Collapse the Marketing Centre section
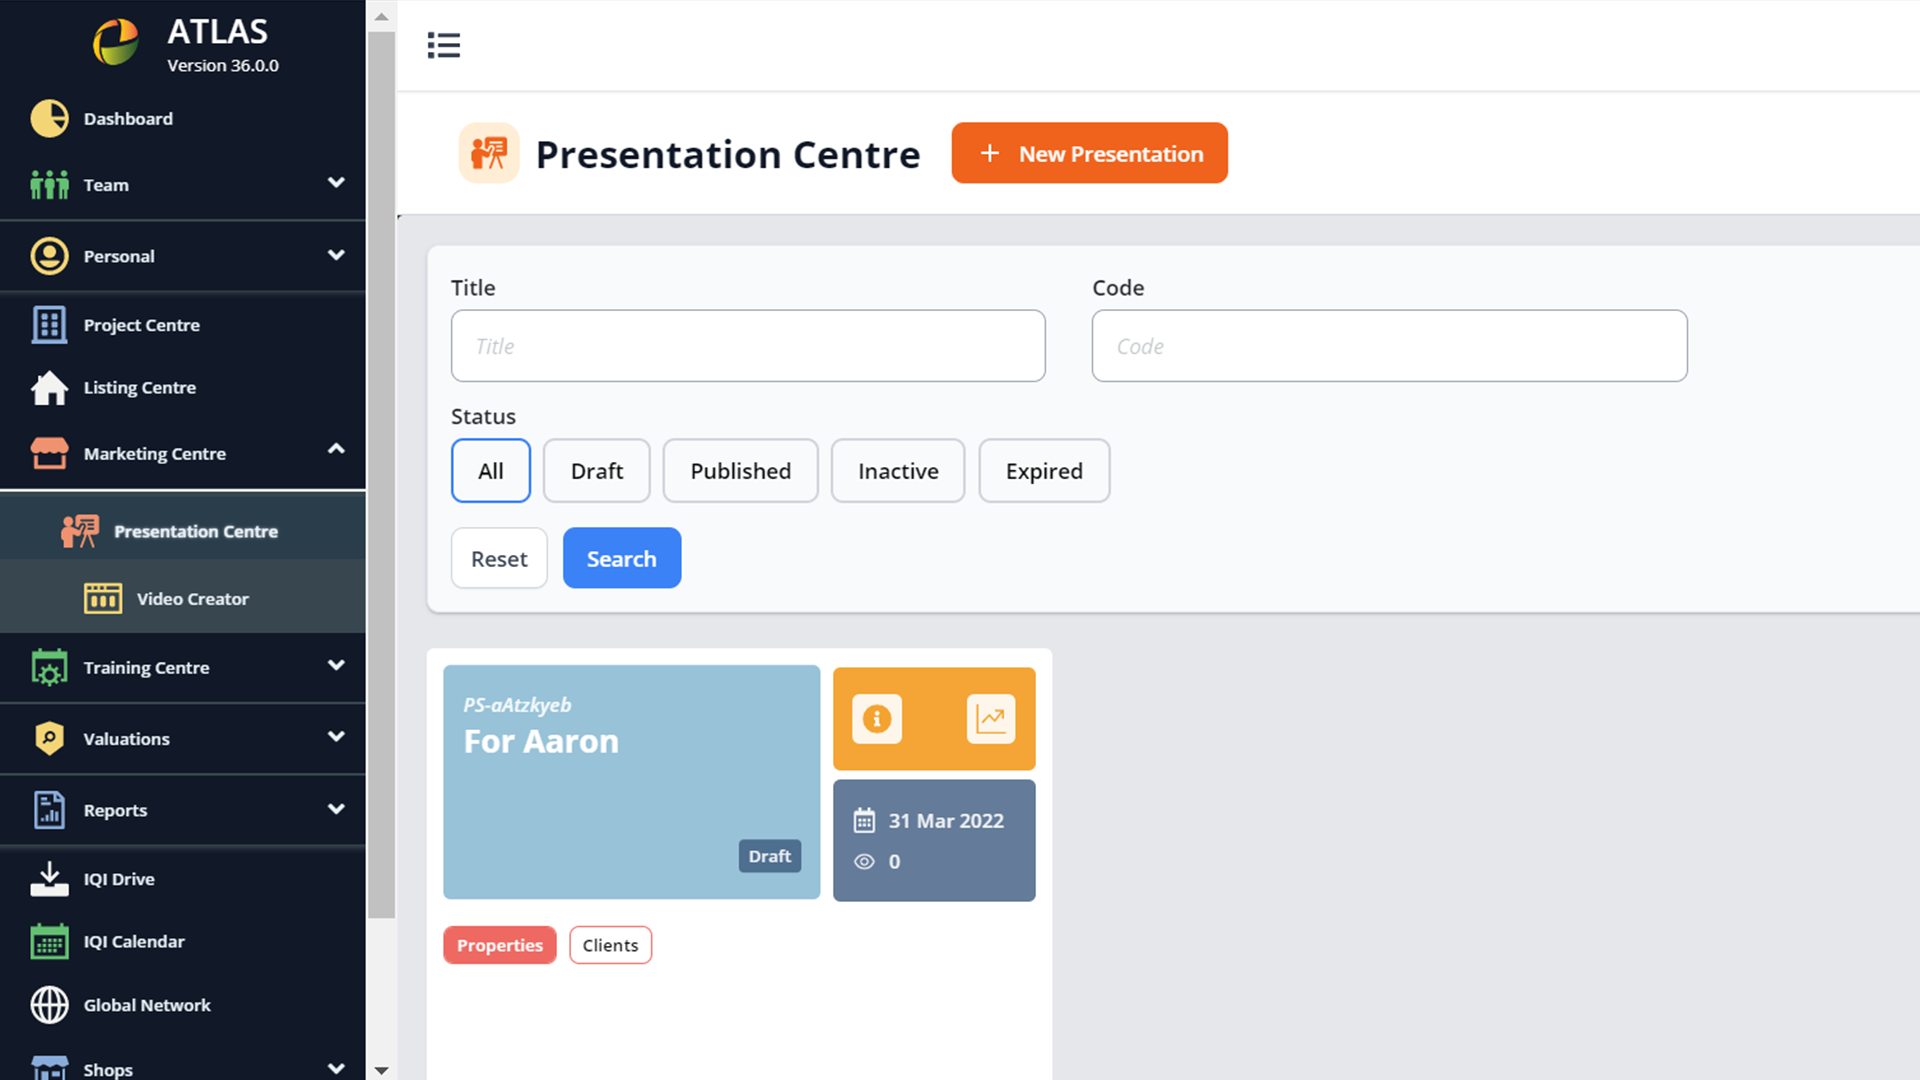The height and width of the screenshot is (1080, 1920). pos(336,450)
